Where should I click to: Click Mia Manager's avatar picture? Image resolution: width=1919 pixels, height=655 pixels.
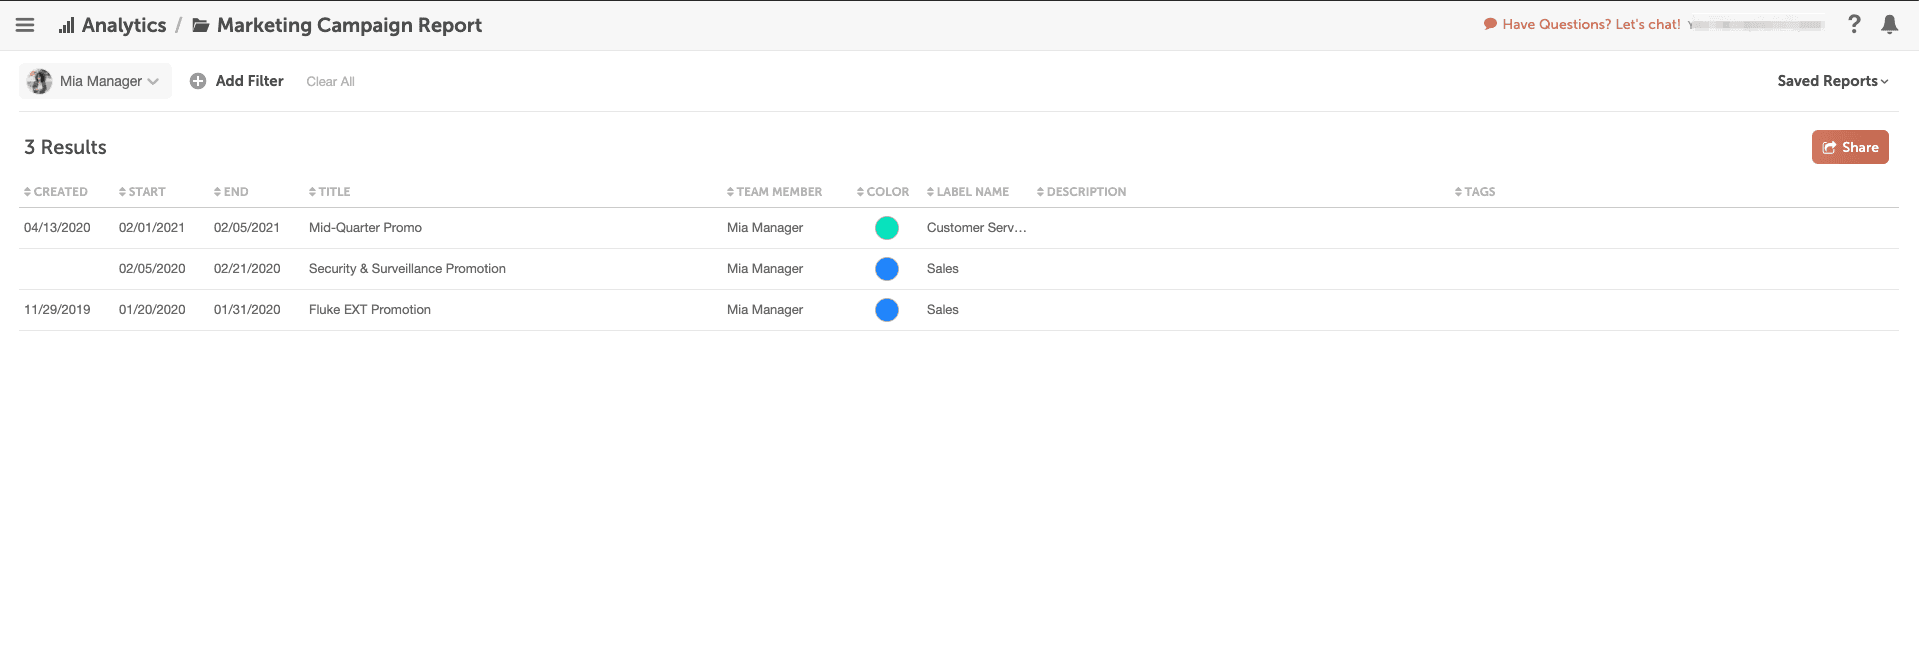pos(40,81)
